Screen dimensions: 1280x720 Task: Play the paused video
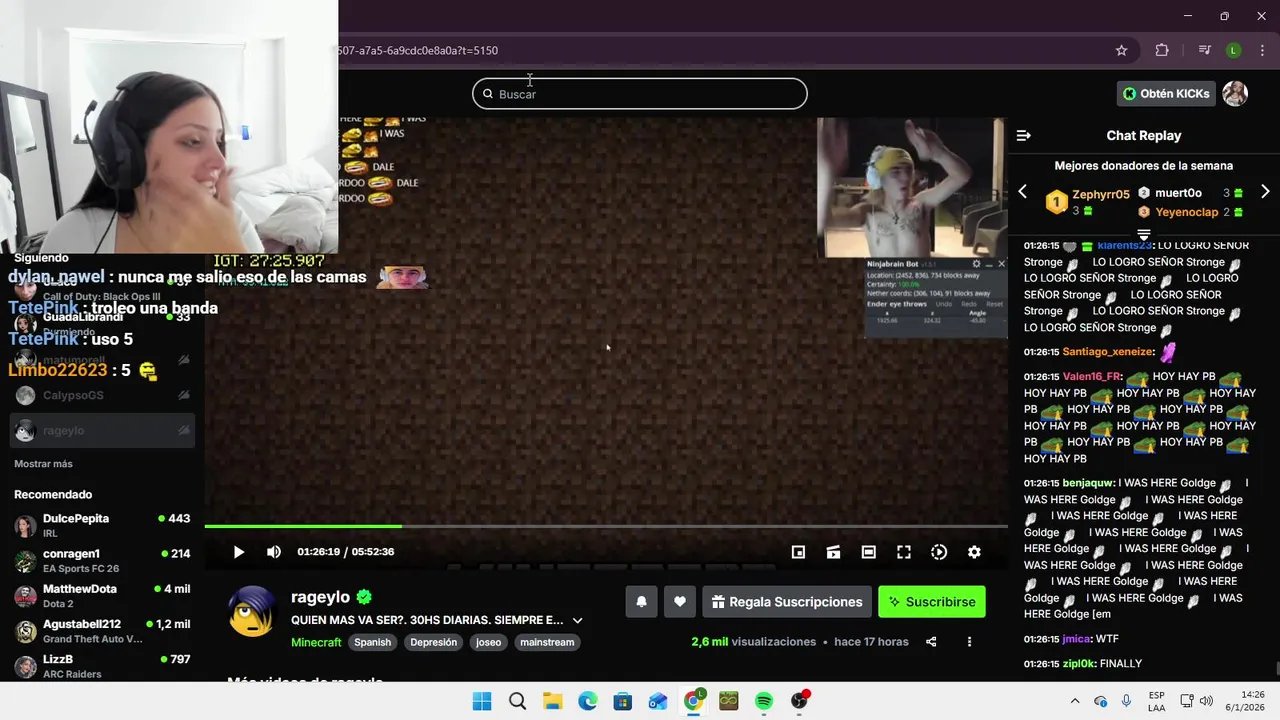[x=238, y=552]
